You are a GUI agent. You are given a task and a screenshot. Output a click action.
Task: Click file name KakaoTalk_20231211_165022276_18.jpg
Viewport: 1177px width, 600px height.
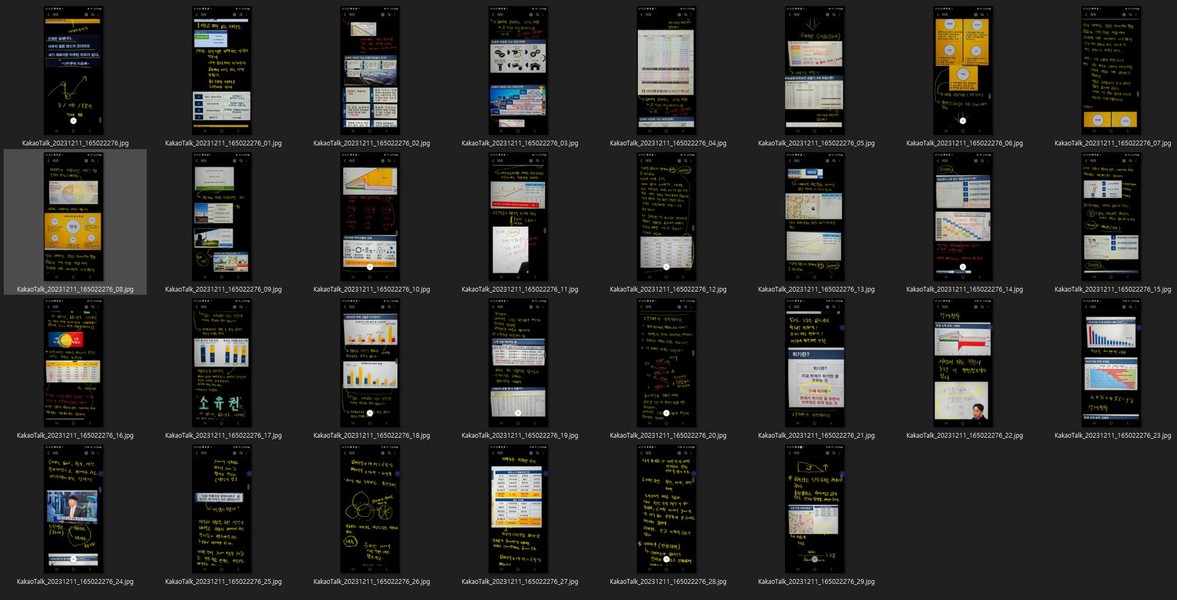pyautogui.click(x=372, y=435)
